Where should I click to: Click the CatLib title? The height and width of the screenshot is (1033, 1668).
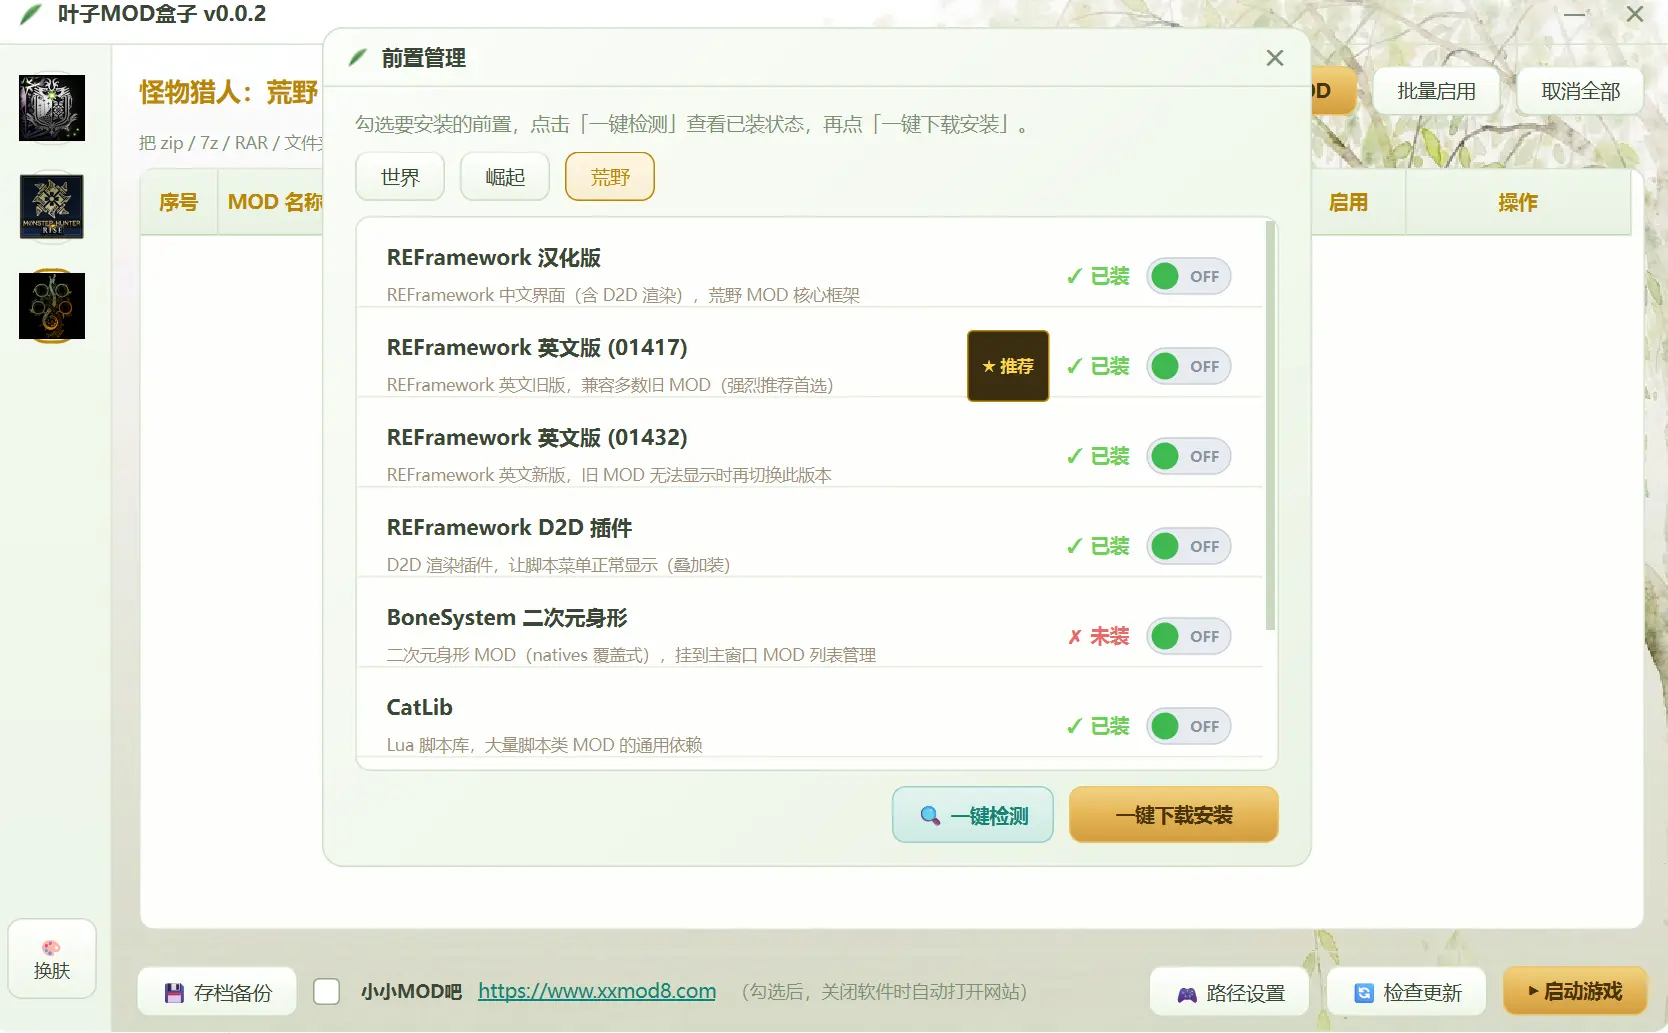click(x=420, y=707)
